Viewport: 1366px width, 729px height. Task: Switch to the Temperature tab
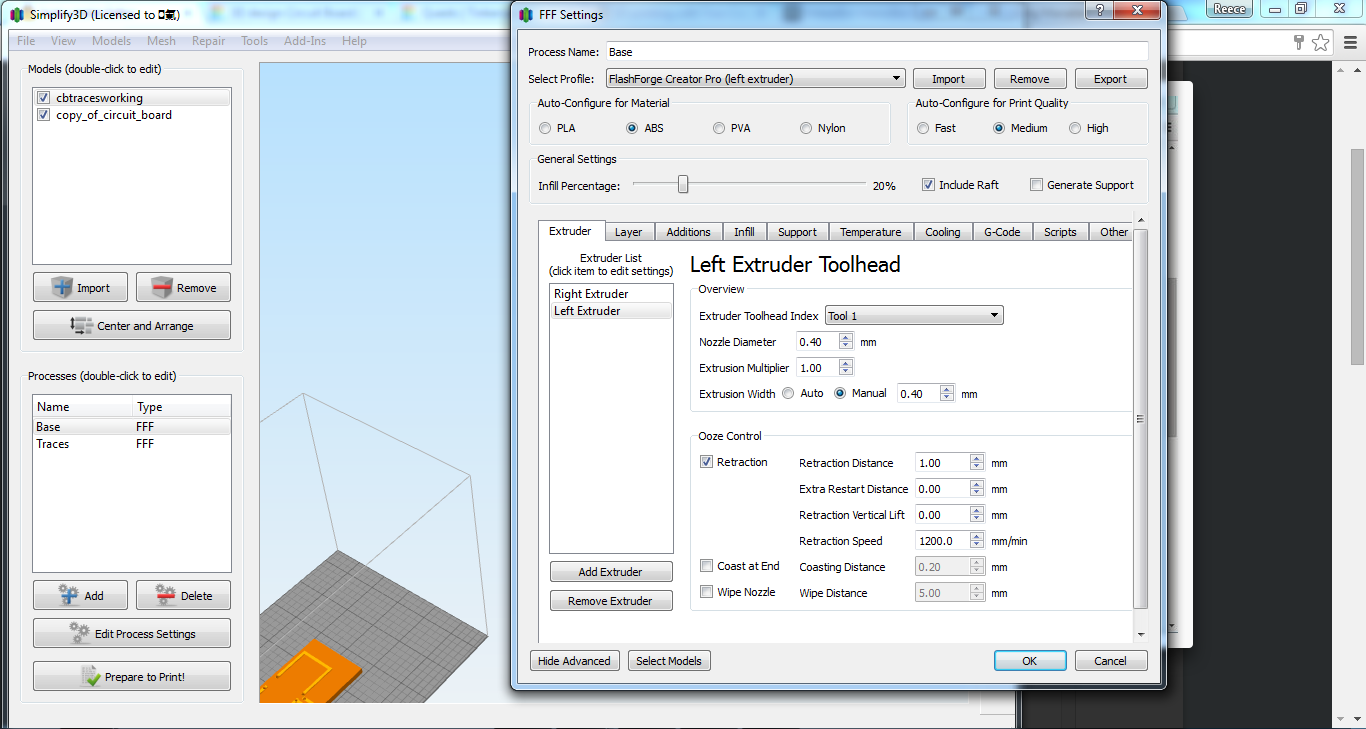coord(871,232)
